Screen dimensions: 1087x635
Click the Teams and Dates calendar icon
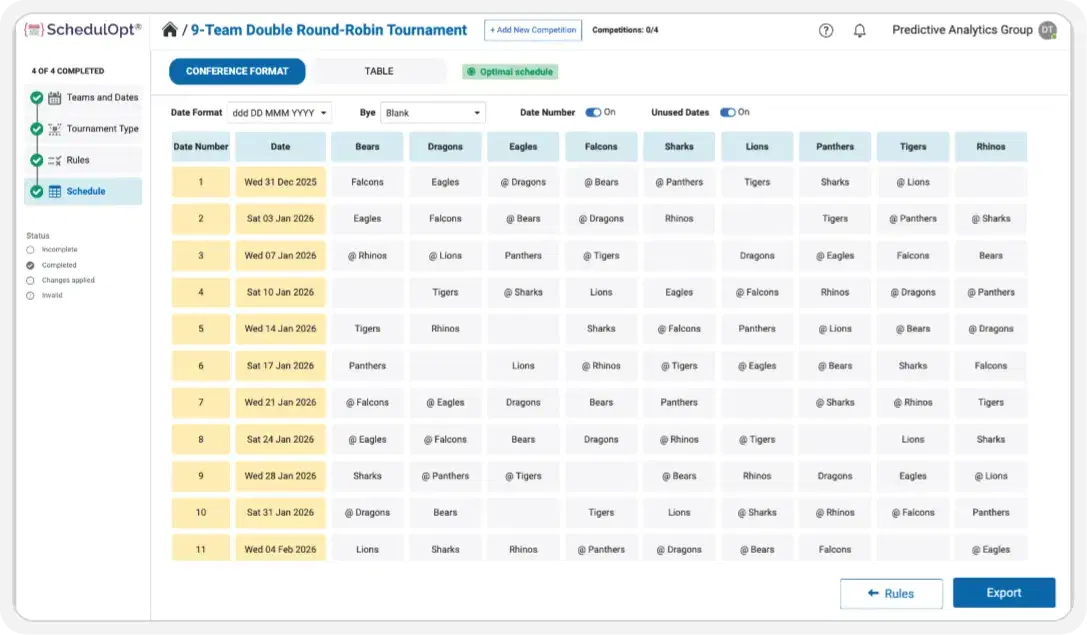coord(55,98)
